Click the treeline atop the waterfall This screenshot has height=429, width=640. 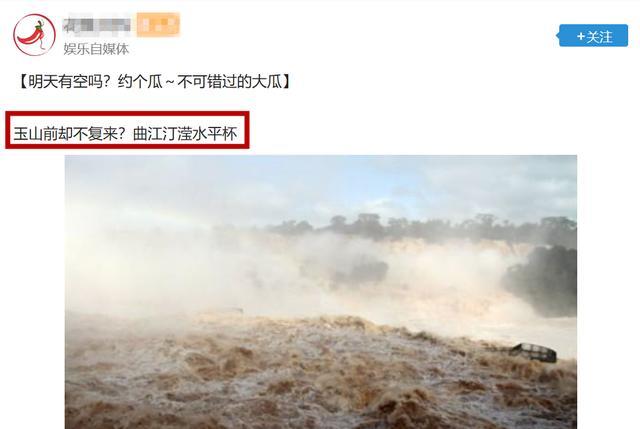(420, 228)
